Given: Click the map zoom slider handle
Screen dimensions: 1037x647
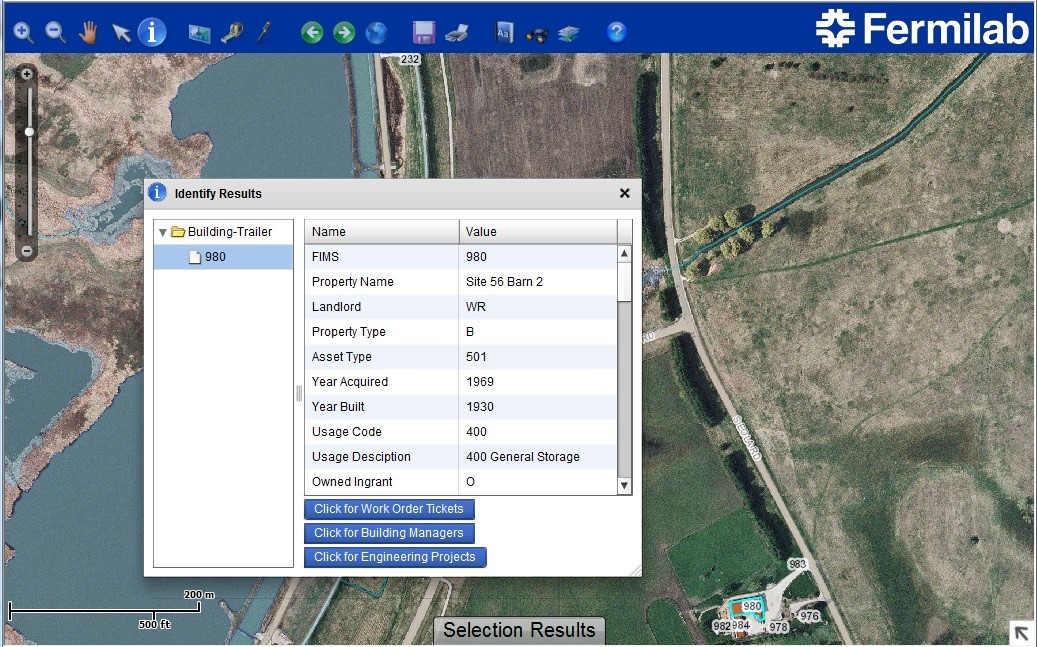Looking at the screenshot, I should coord(29,131).
